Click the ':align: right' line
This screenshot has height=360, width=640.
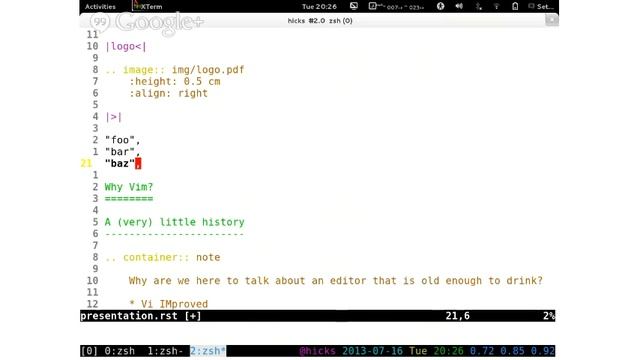(x=169, y=93)
